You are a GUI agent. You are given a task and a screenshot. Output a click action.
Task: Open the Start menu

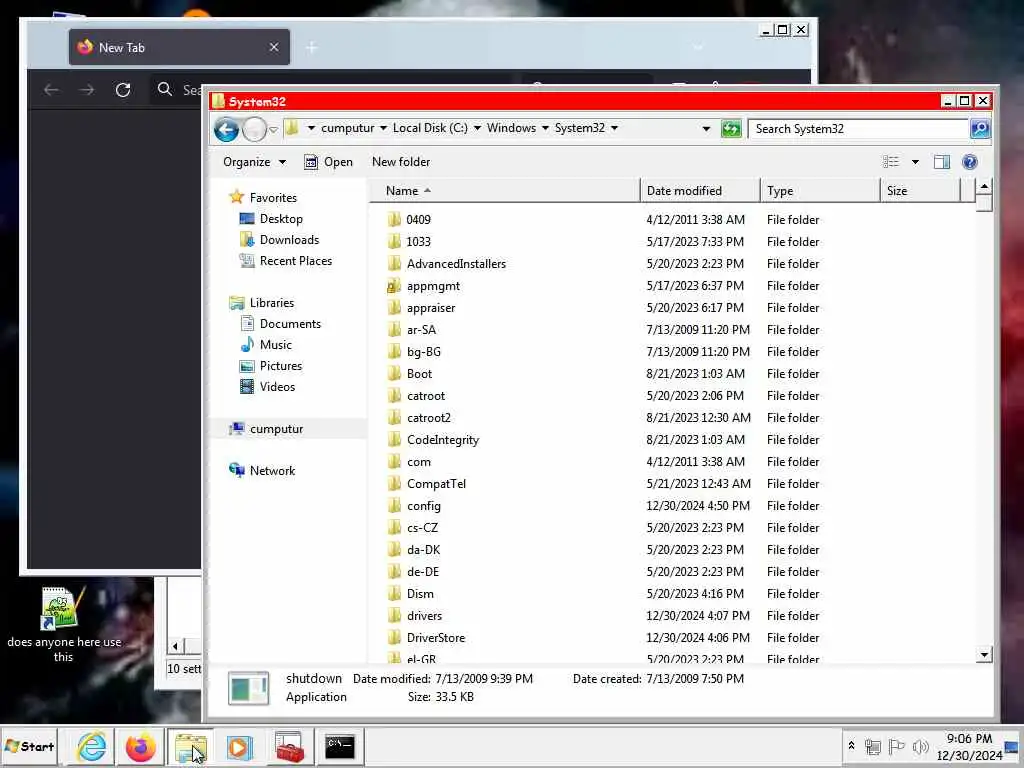(30, 746)
